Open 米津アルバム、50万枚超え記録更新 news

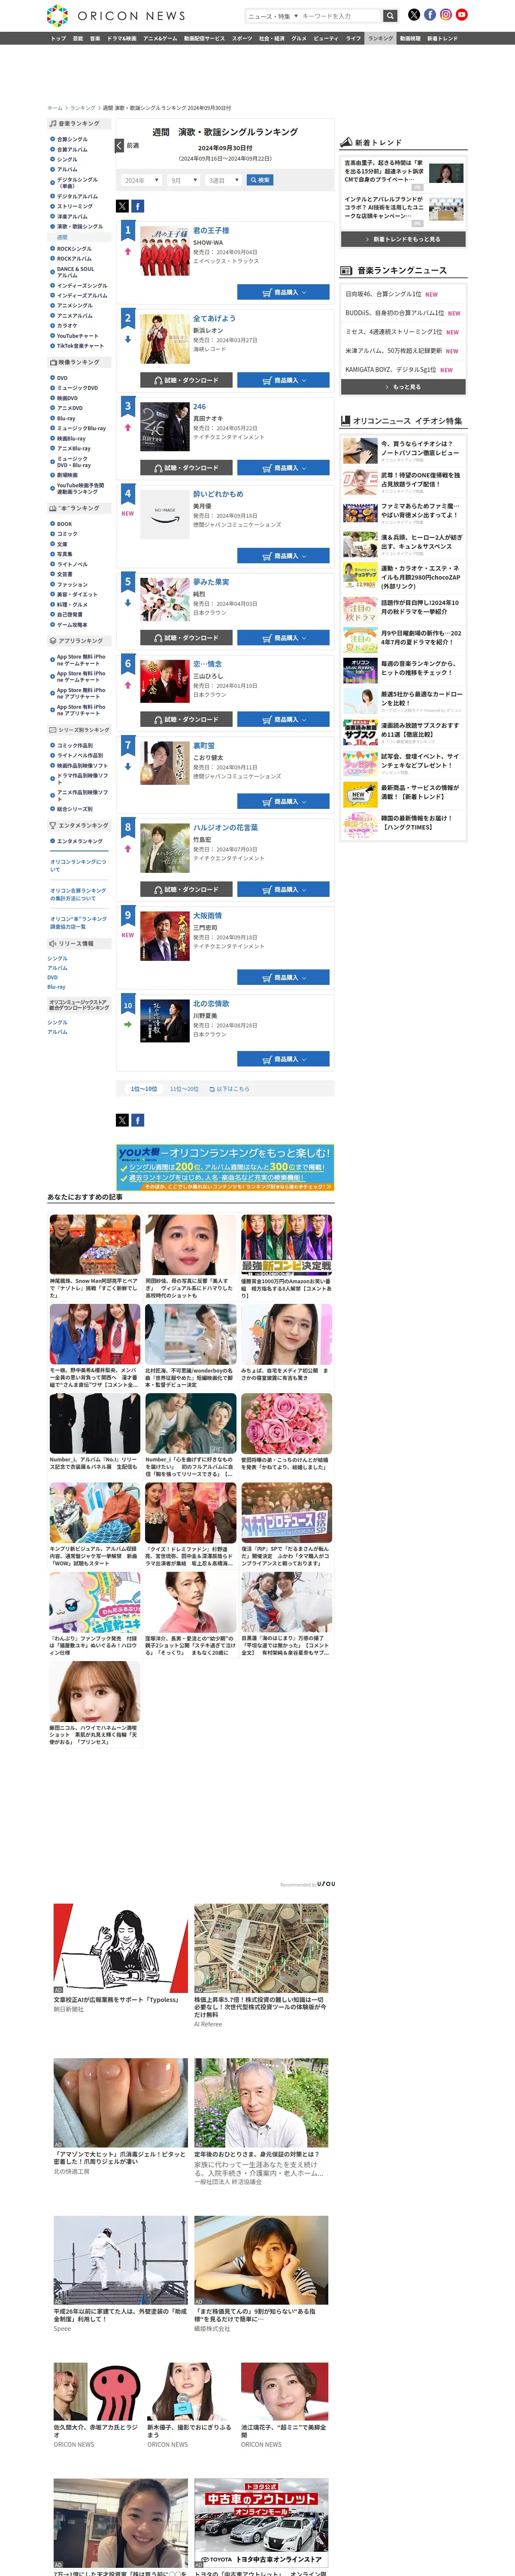[393, 351]
